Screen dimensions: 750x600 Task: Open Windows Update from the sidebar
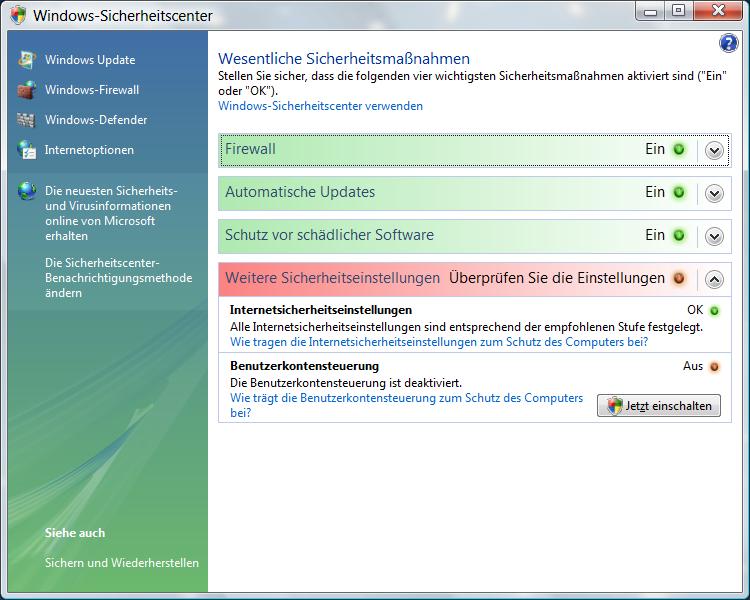90,60
